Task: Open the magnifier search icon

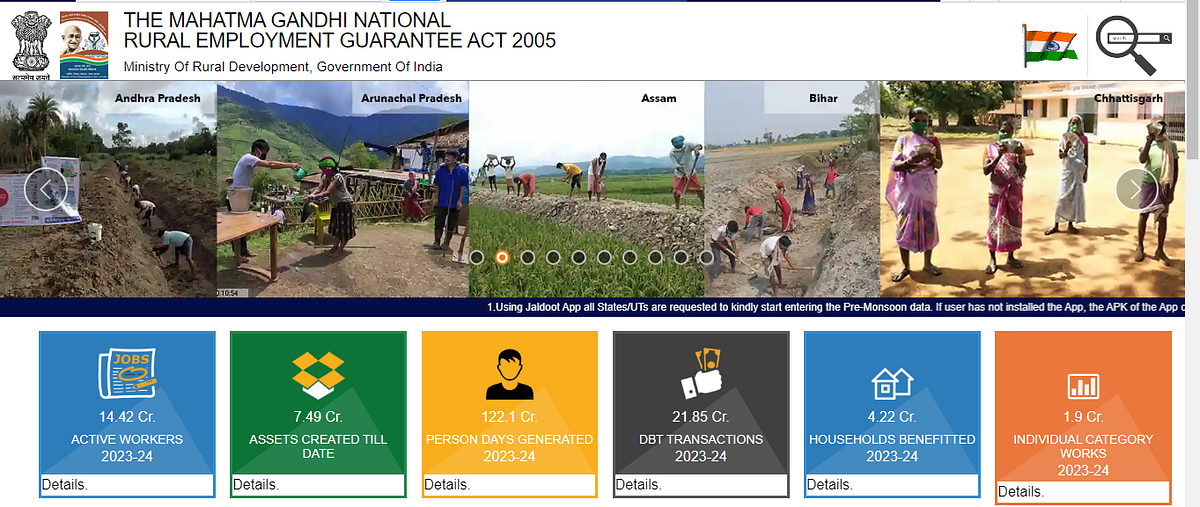Action: [1132, 46]
